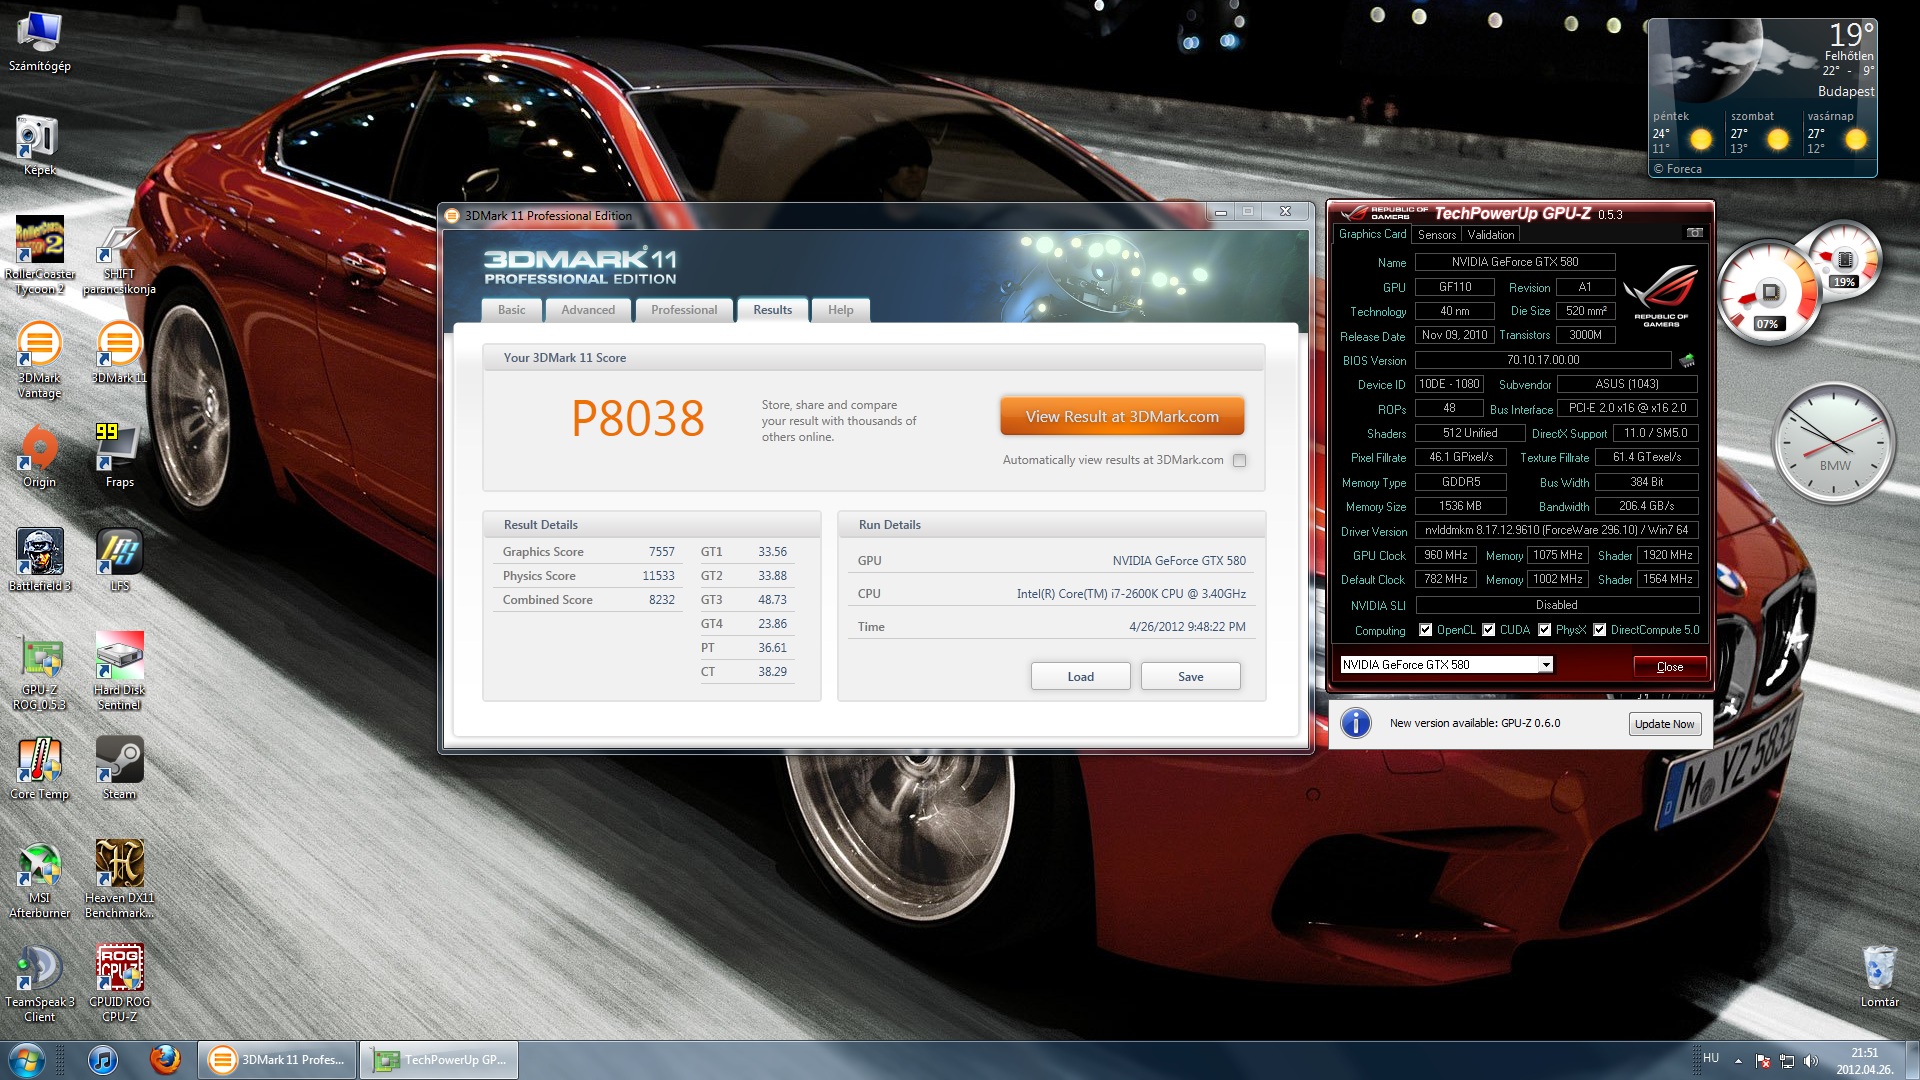Image resolution: width=1920 pixels, height=1080 pixels.
Task: Toggle the PhysX checkbox in GPU-Z
Action: pos(1545,630)
